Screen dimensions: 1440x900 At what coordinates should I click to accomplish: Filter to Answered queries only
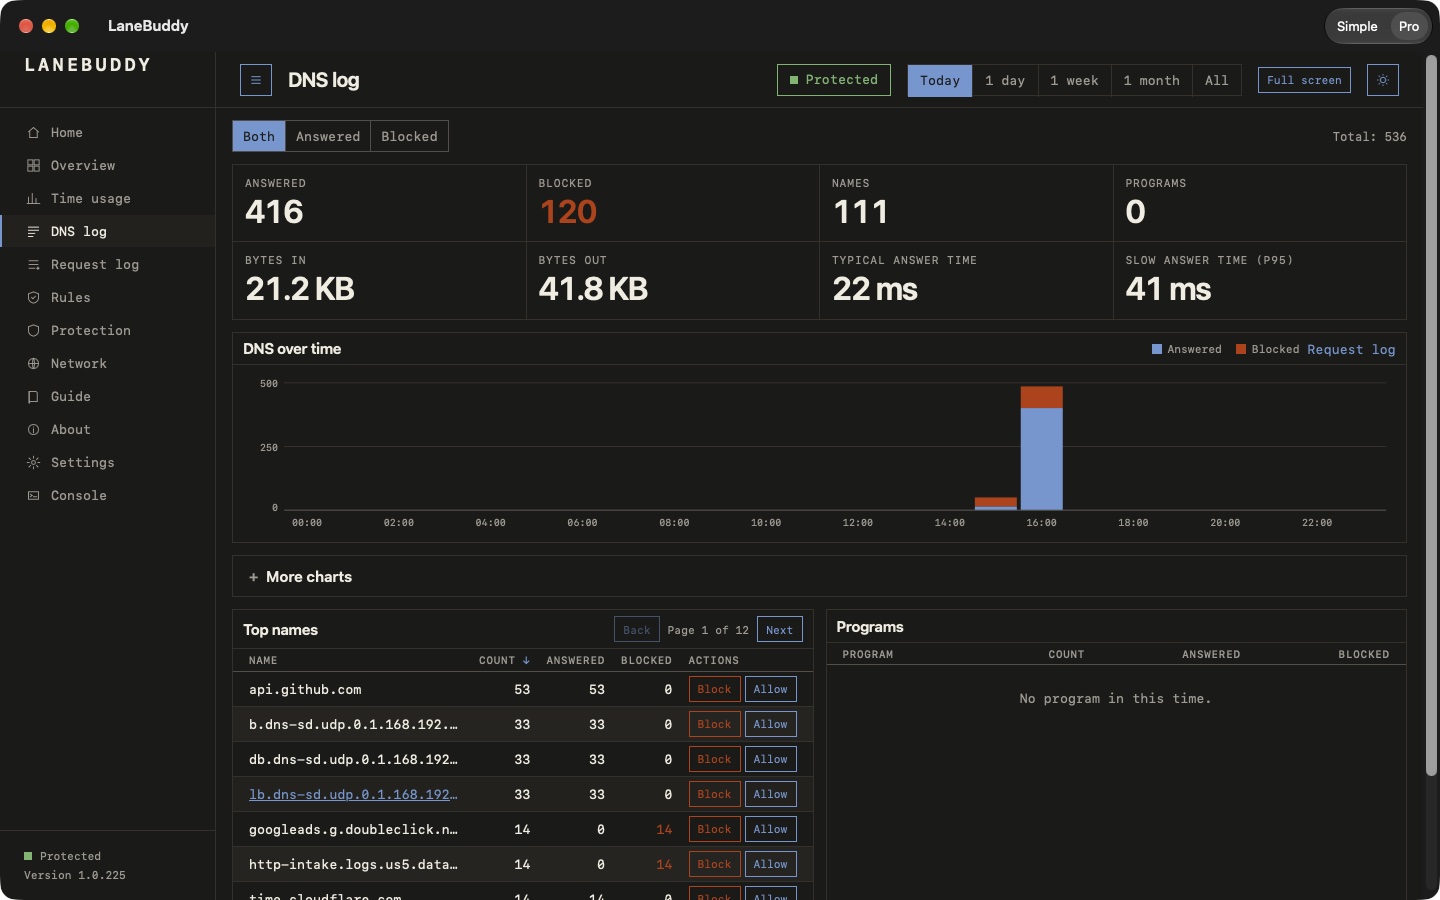coord(328,136)
